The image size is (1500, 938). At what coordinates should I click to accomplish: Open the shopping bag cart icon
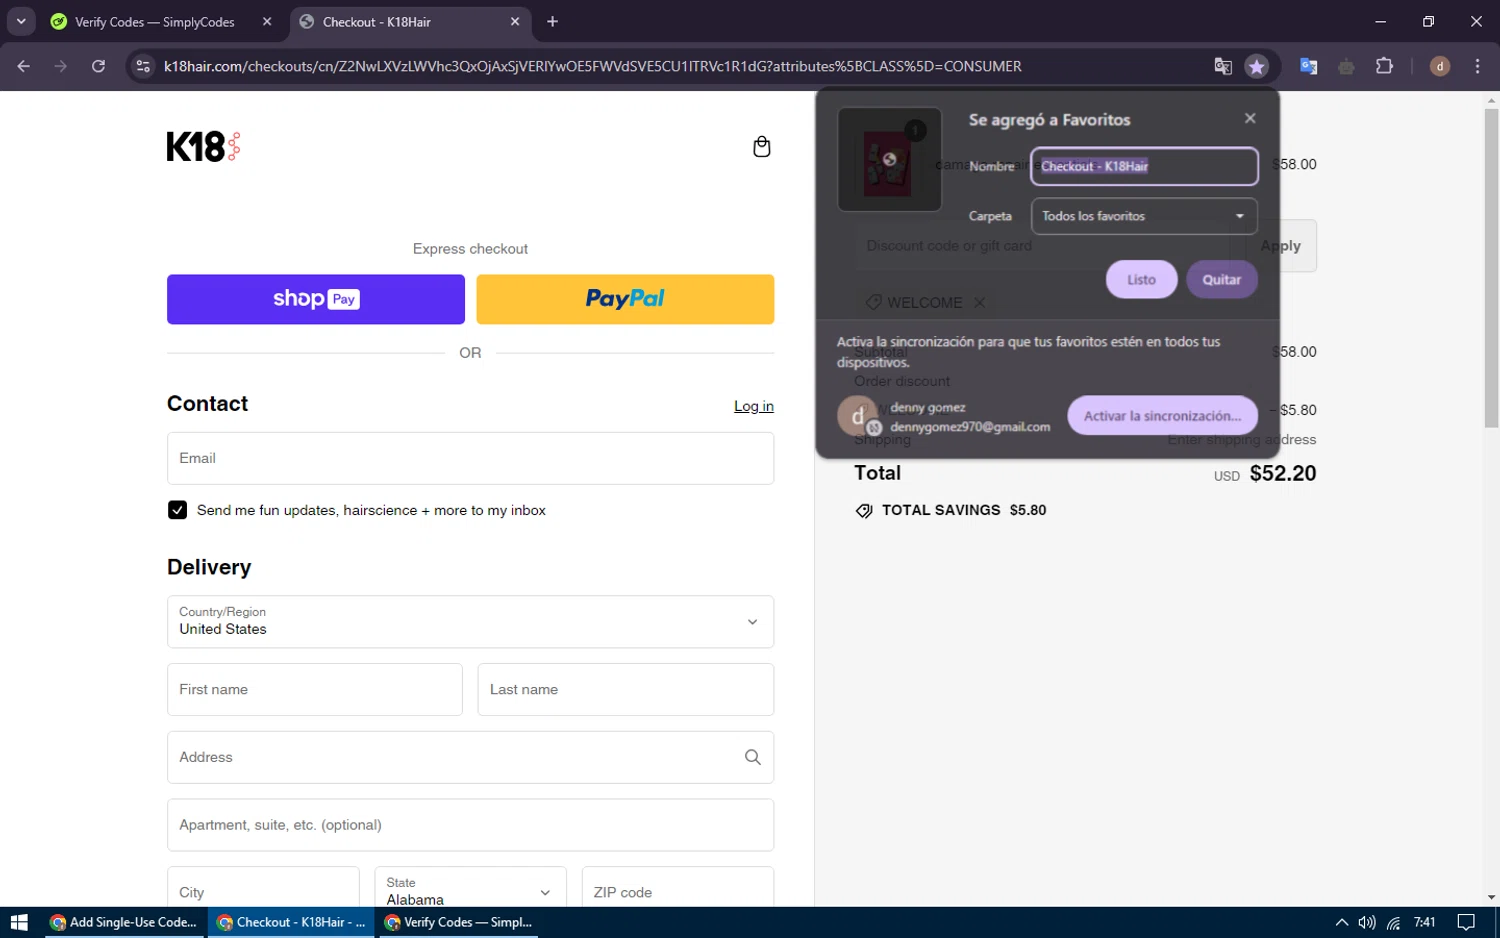pos(761,147)
